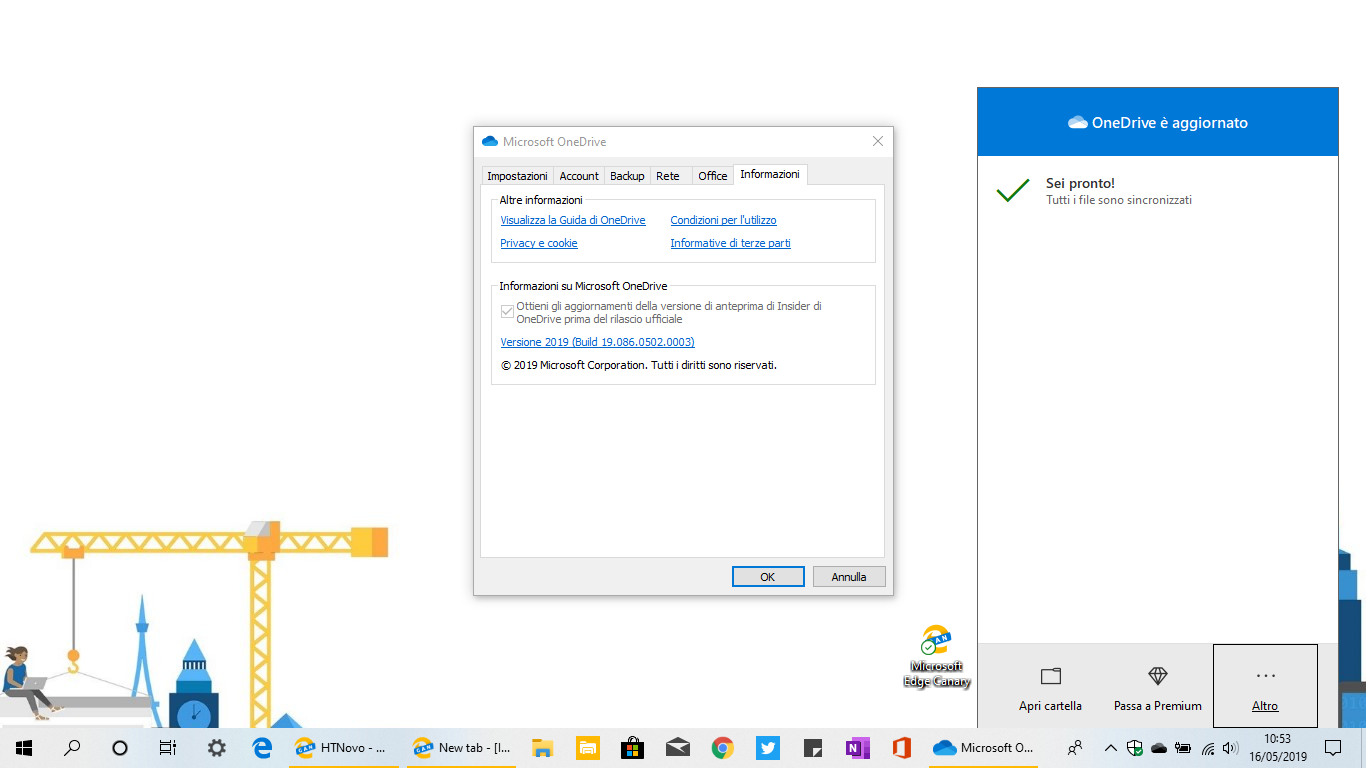The image size is (1366, 768).
Task: Click the Microsoft OneDrive taskbar button
Action: pyautogui.click(x=984, y=747)
